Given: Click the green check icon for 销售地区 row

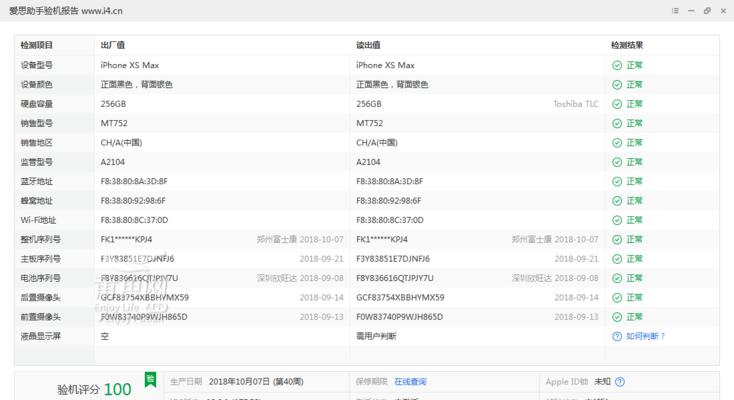Looking at the screenshot, I should coord(617,143).
